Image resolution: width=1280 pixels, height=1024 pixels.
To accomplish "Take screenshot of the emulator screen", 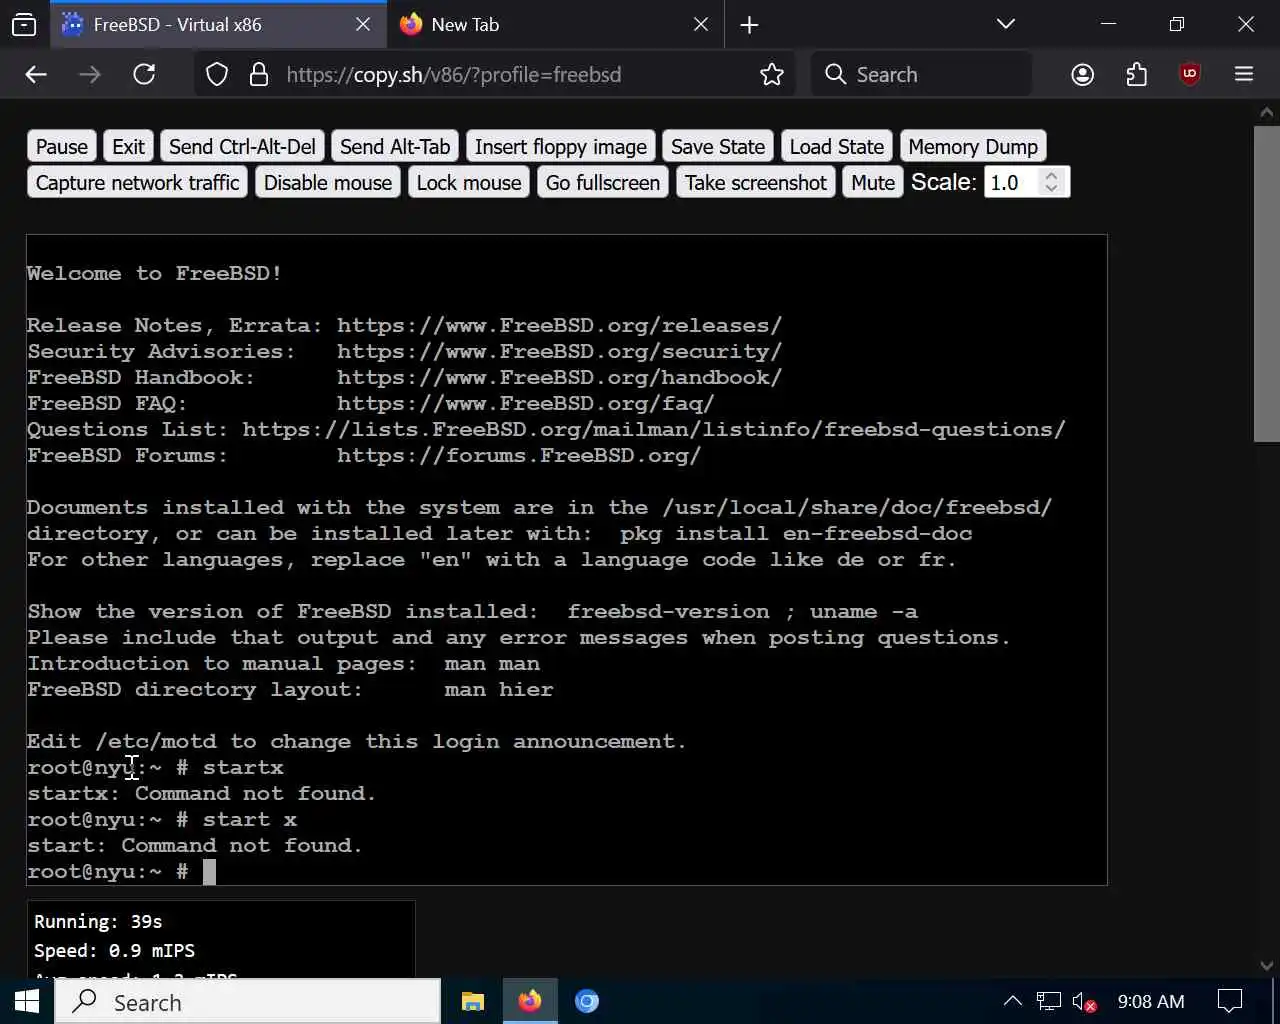I will 756,183.
